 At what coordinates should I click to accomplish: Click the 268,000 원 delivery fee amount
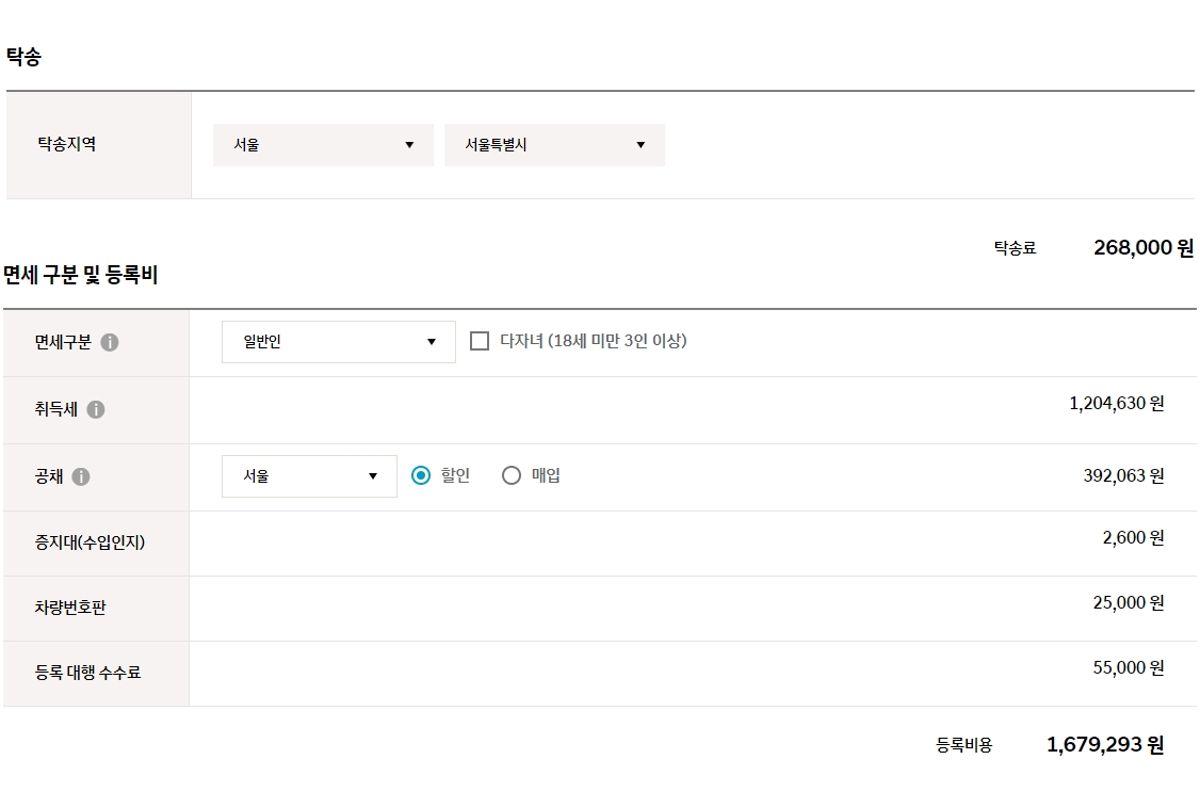coord(1143,248)
